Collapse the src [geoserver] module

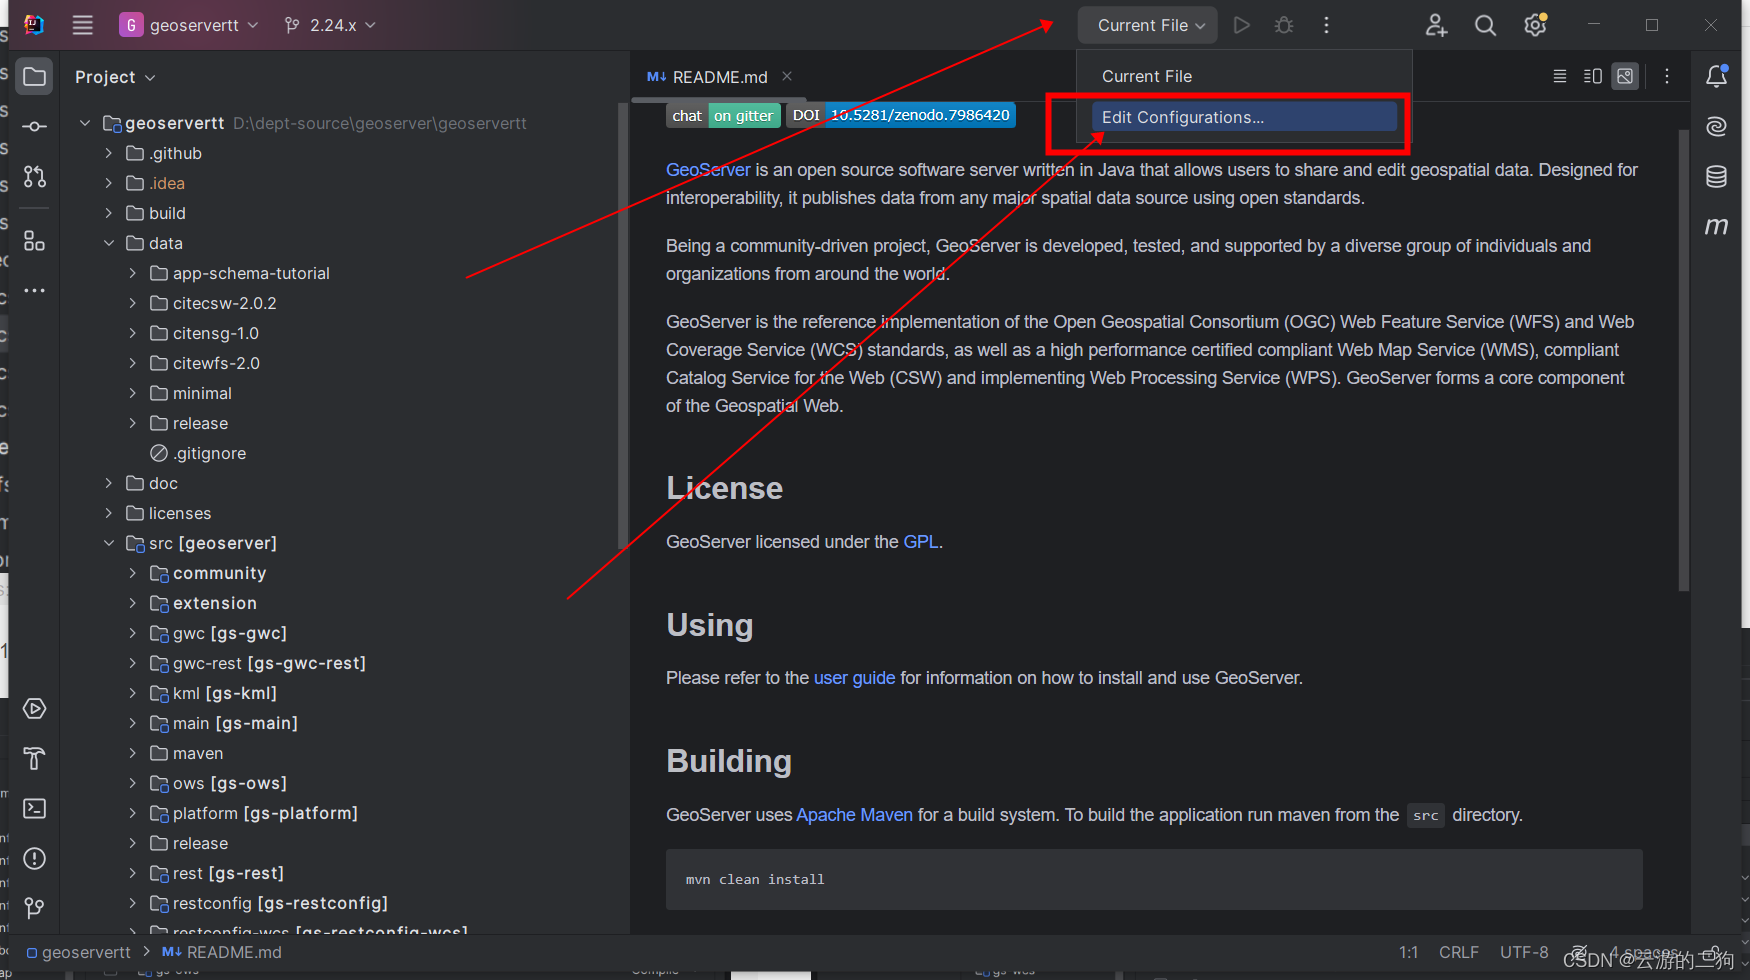pos(109,543)
